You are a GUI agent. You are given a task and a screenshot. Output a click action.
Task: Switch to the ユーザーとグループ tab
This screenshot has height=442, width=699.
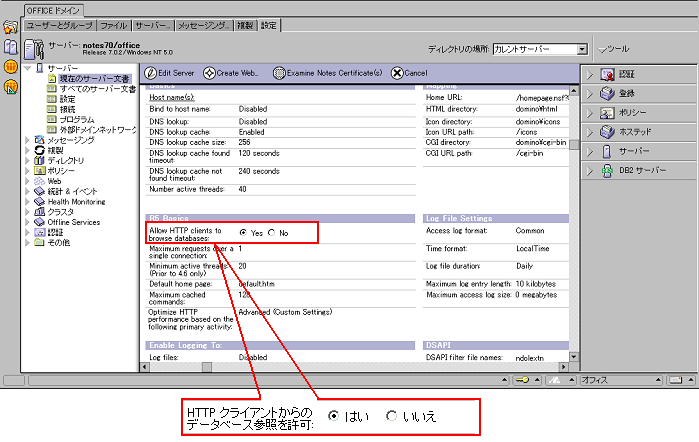59,25
